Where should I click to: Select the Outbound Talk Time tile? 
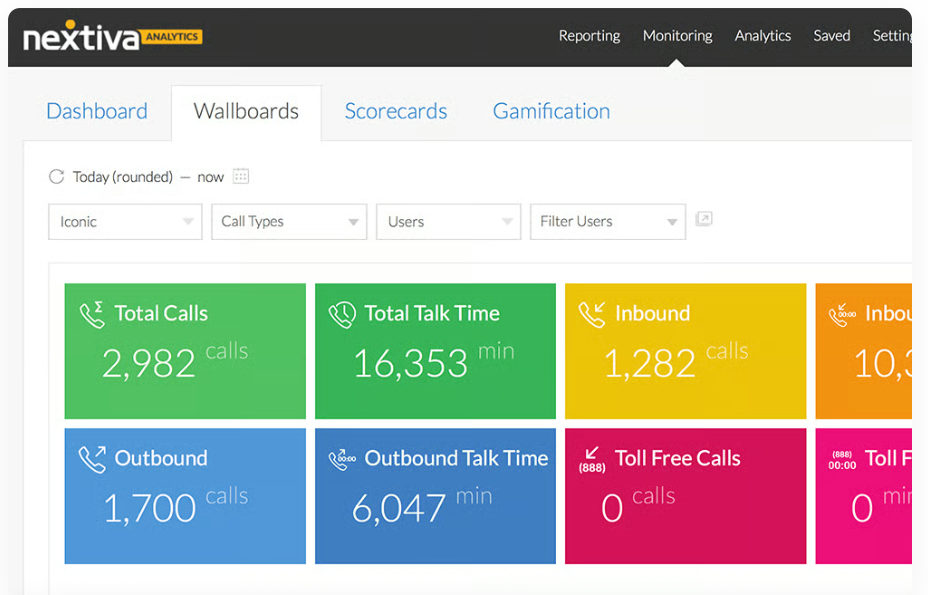click(x=435, y=496)
